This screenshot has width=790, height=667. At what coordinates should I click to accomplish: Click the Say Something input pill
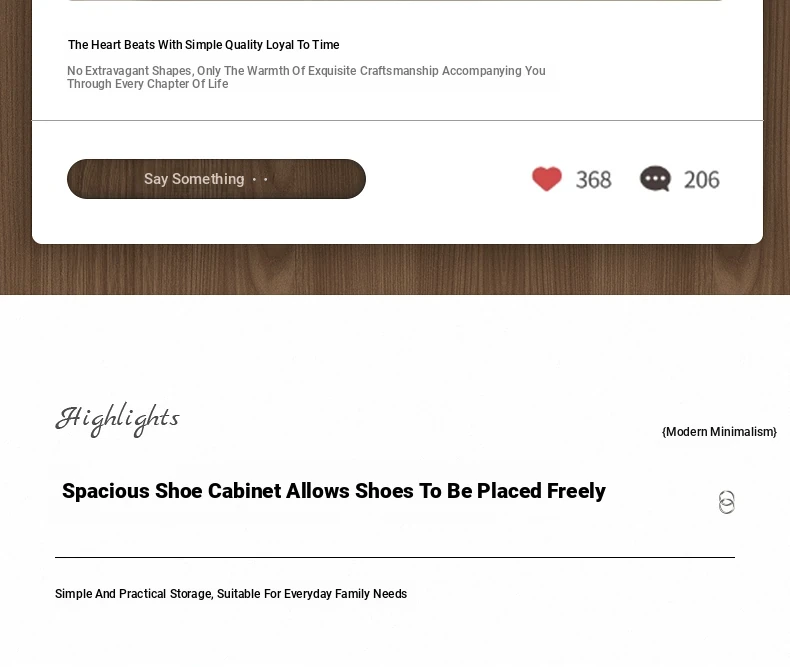(216, 179)
